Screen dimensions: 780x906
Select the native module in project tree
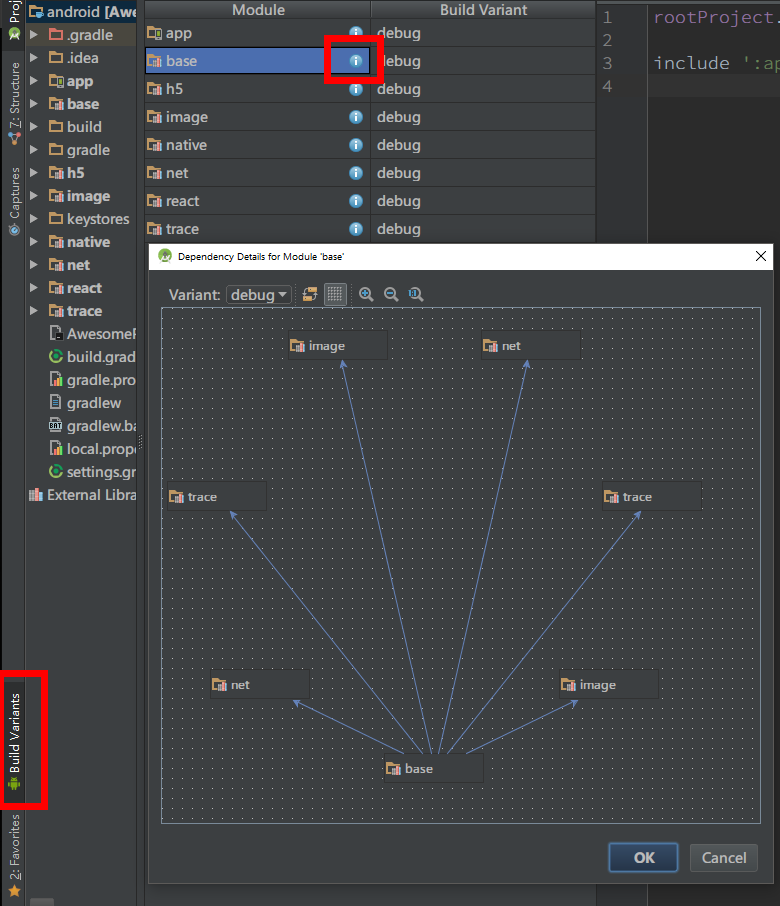coord(80,242)
